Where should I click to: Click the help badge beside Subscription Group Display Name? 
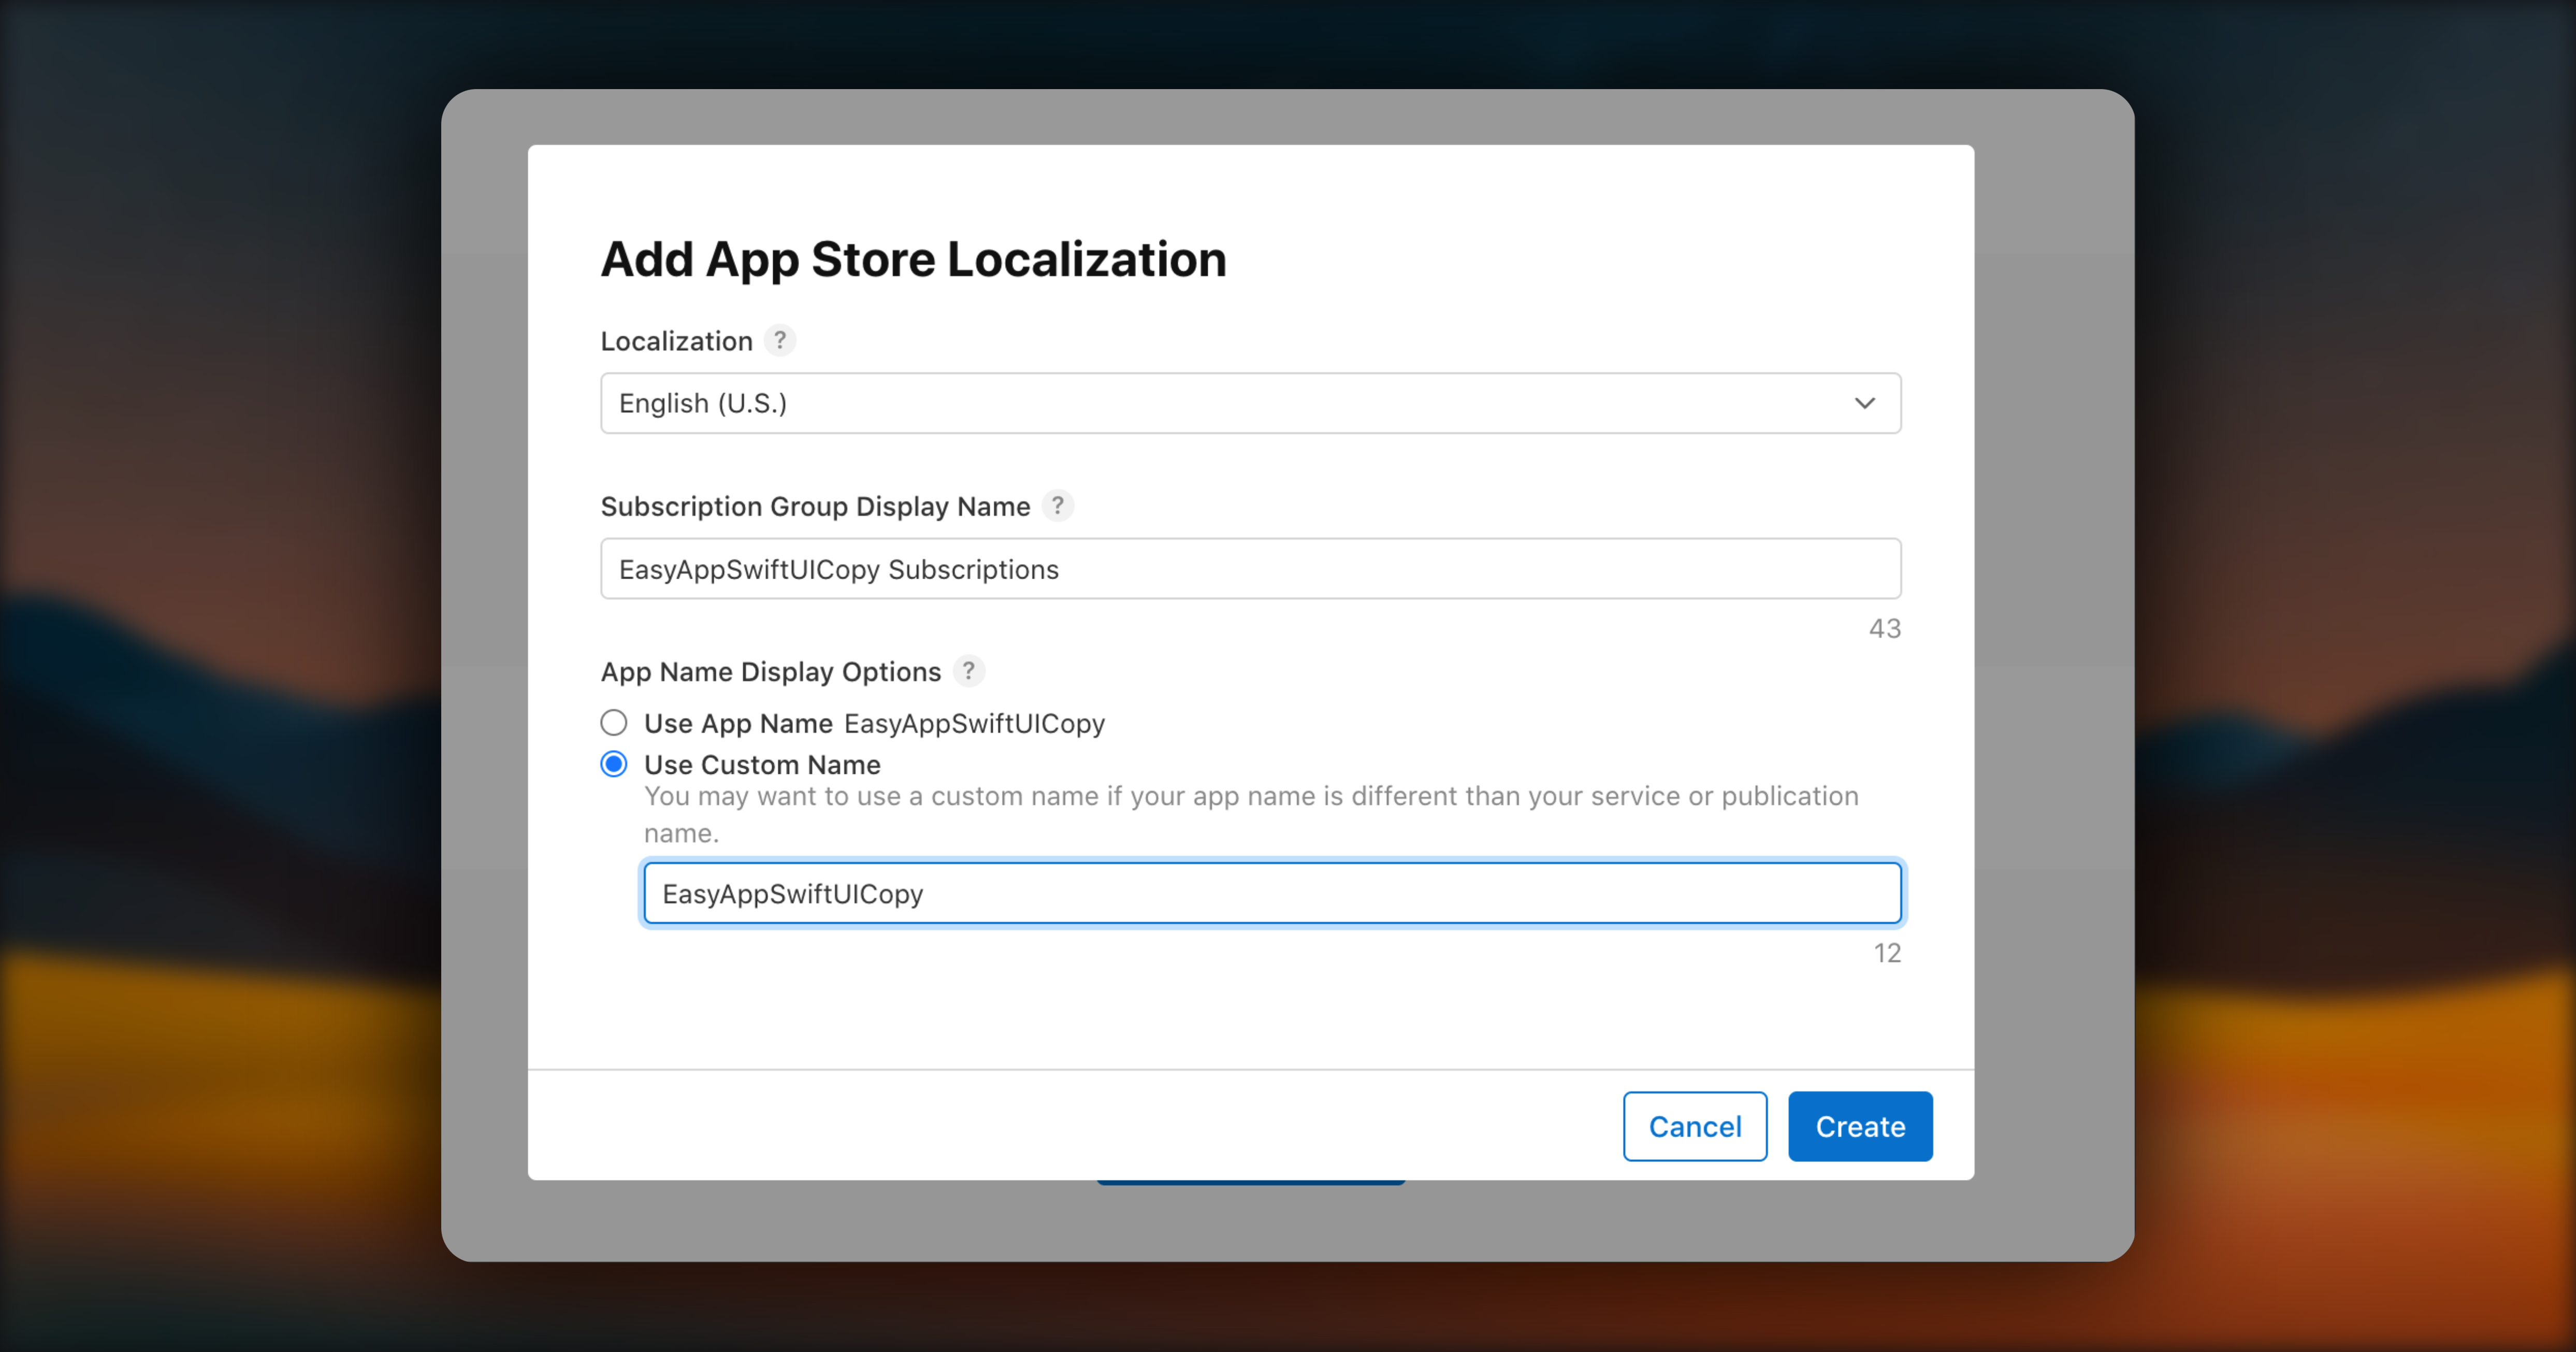point(1058,506)
